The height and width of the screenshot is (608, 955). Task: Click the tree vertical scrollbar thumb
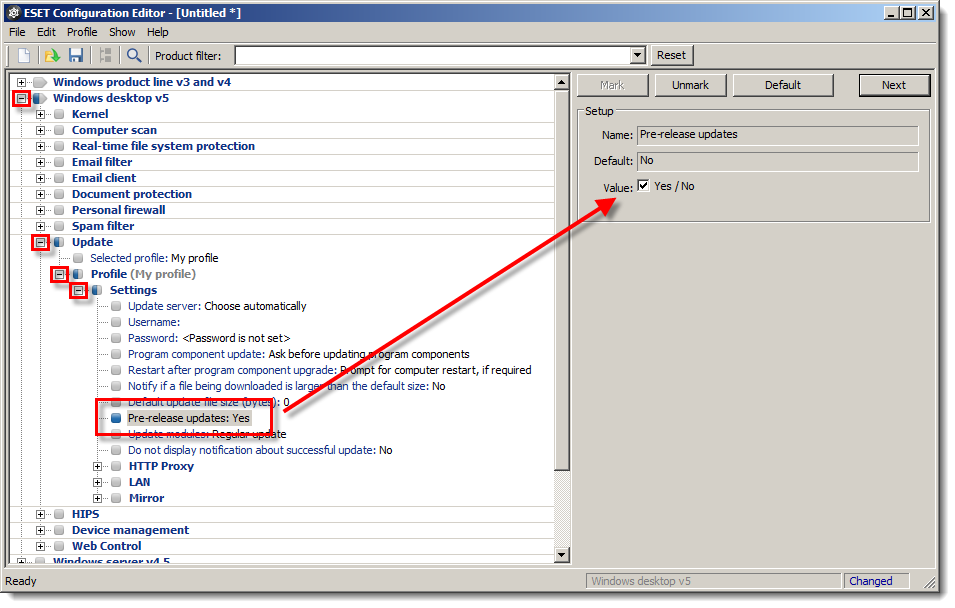[x=562, y=280]
